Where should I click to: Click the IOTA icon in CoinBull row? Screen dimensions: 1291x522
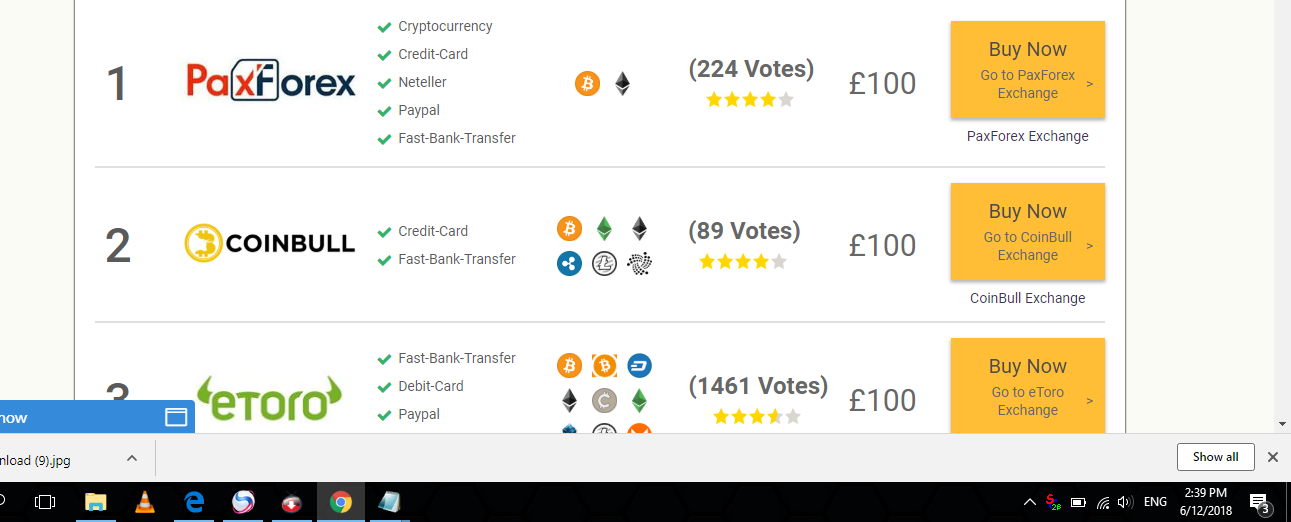tap(639, 264)
